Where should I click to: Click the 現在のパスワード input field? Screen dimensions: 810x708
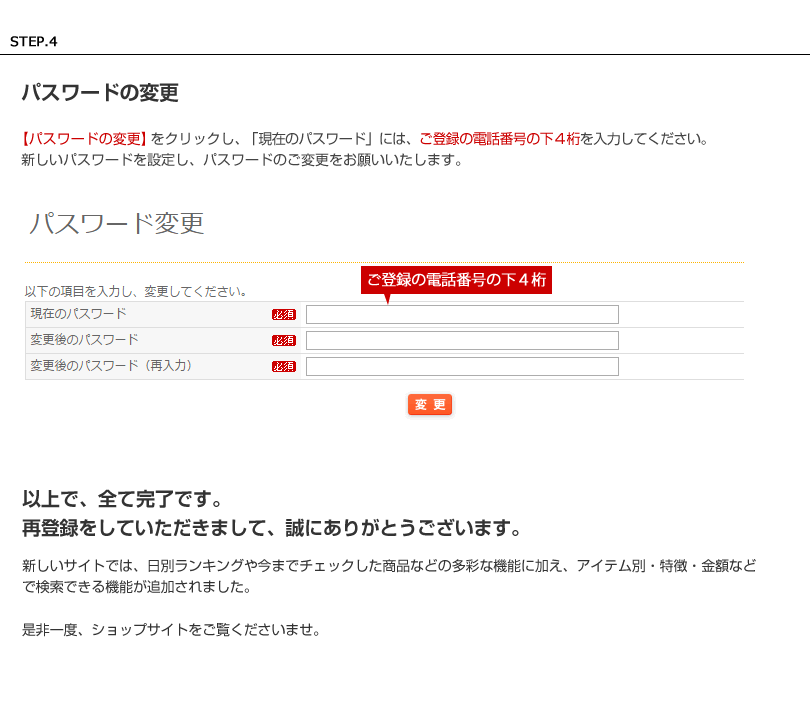(462, 315)
